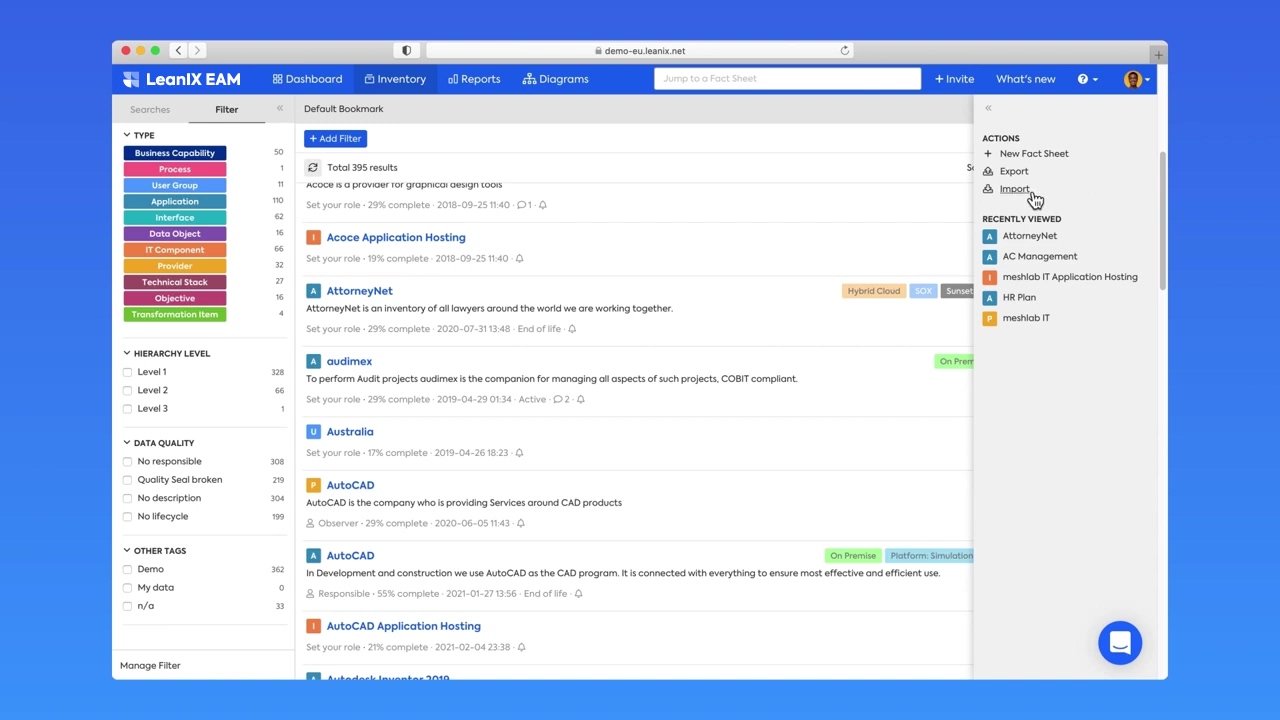
Task: Switch to the Searches tab
Action: (150, 110)
